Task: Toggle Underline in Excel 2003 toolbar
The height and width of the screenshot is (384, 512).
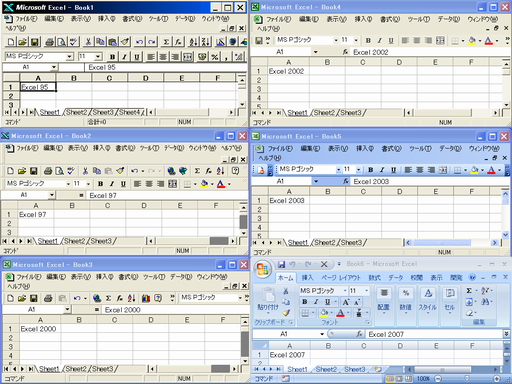Action: click(x=393, y=170)
